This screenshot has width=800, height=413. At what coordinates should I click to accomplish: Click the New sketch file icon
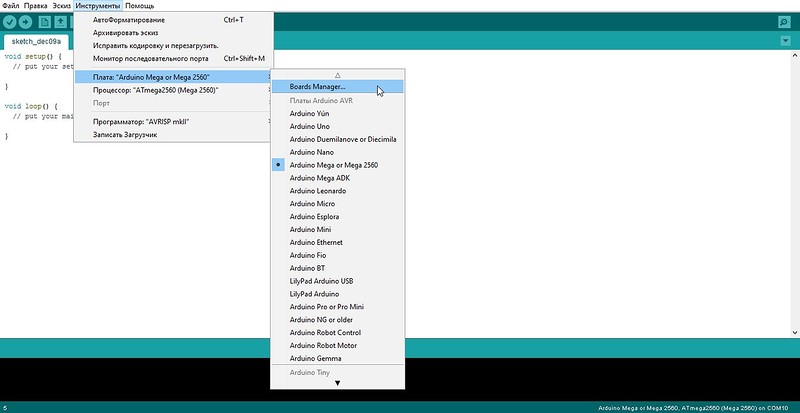point(45,22)
